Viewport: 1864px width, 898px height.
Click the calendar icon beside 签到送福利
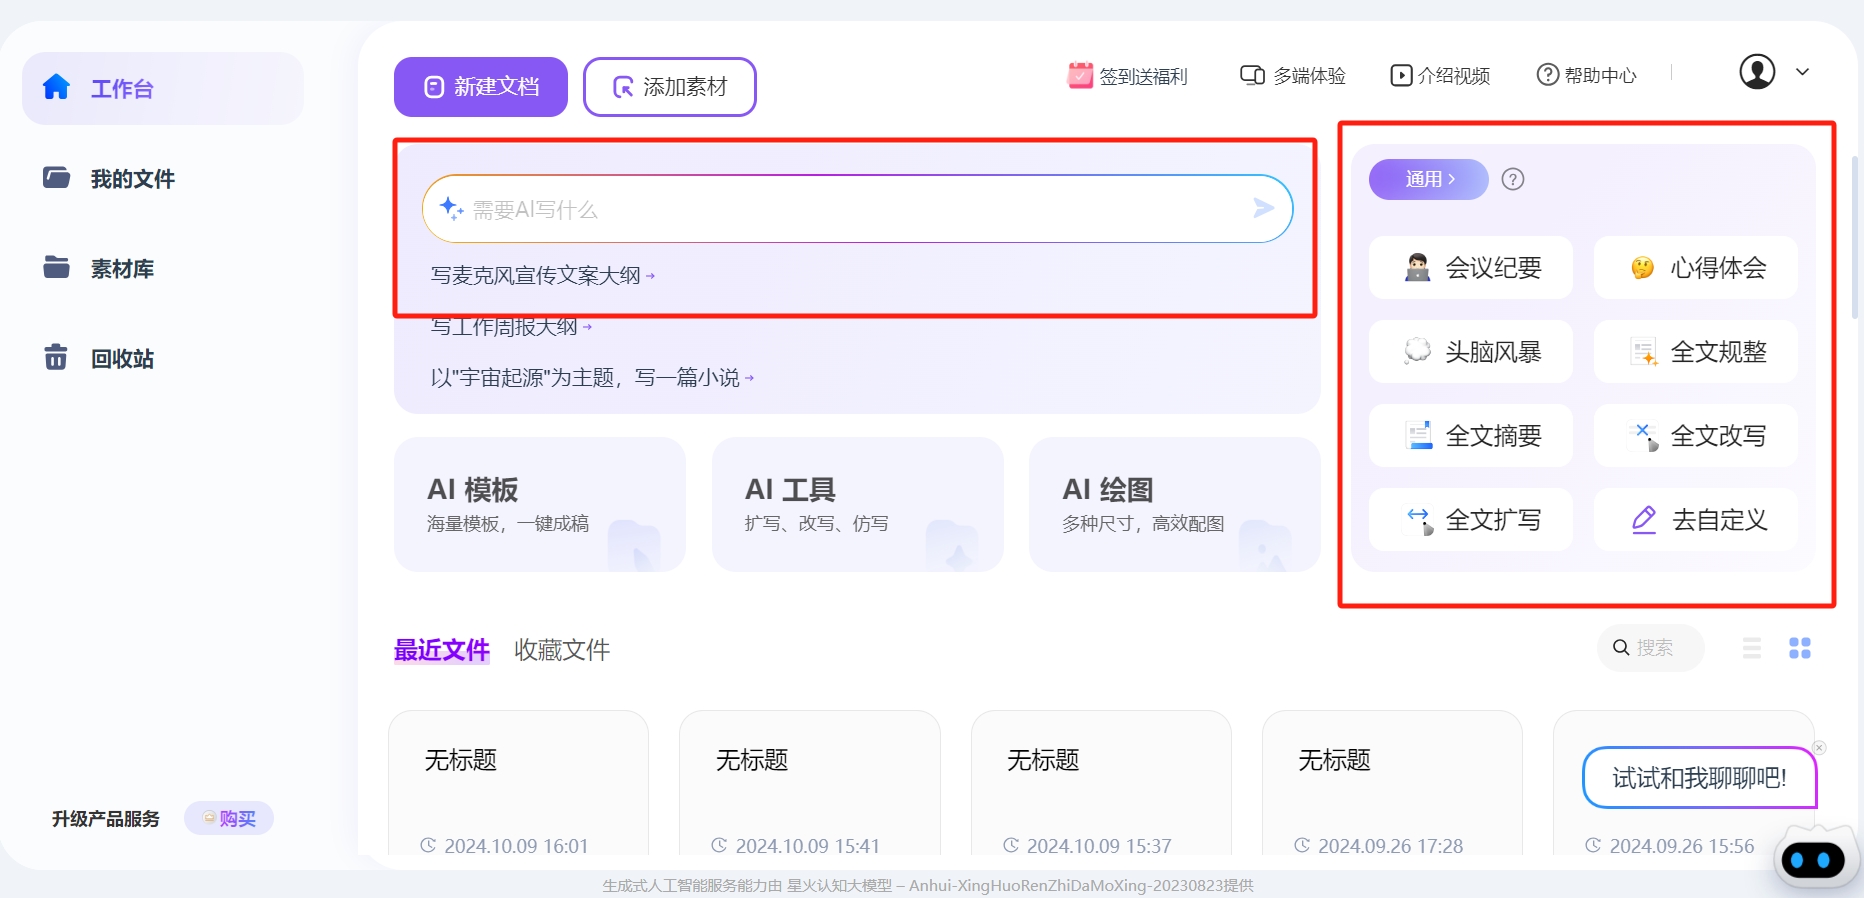1080,75
